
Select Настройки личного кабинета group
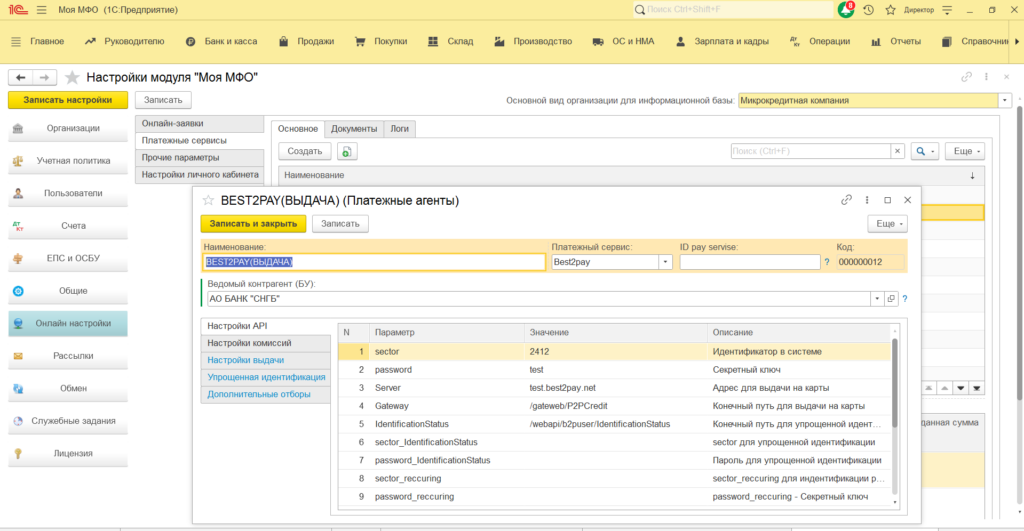(199, 174)
